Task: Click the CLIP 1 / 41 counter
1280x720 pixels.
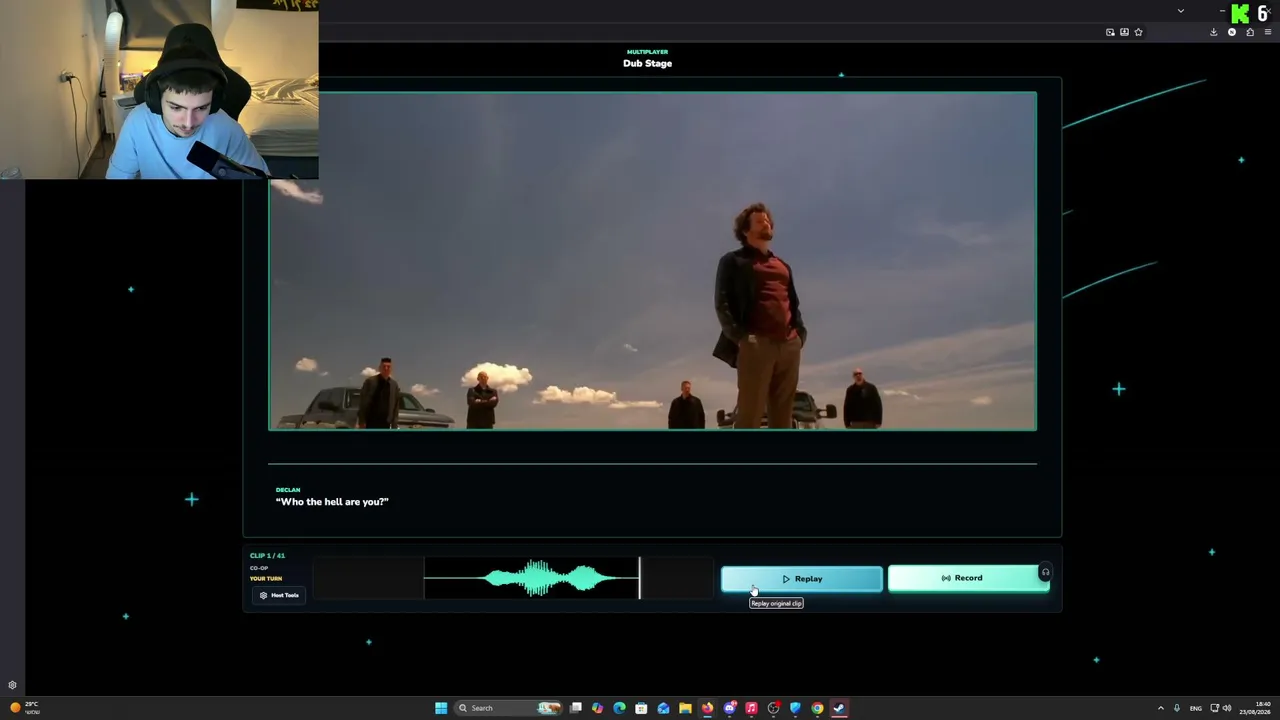Action: 267,556
